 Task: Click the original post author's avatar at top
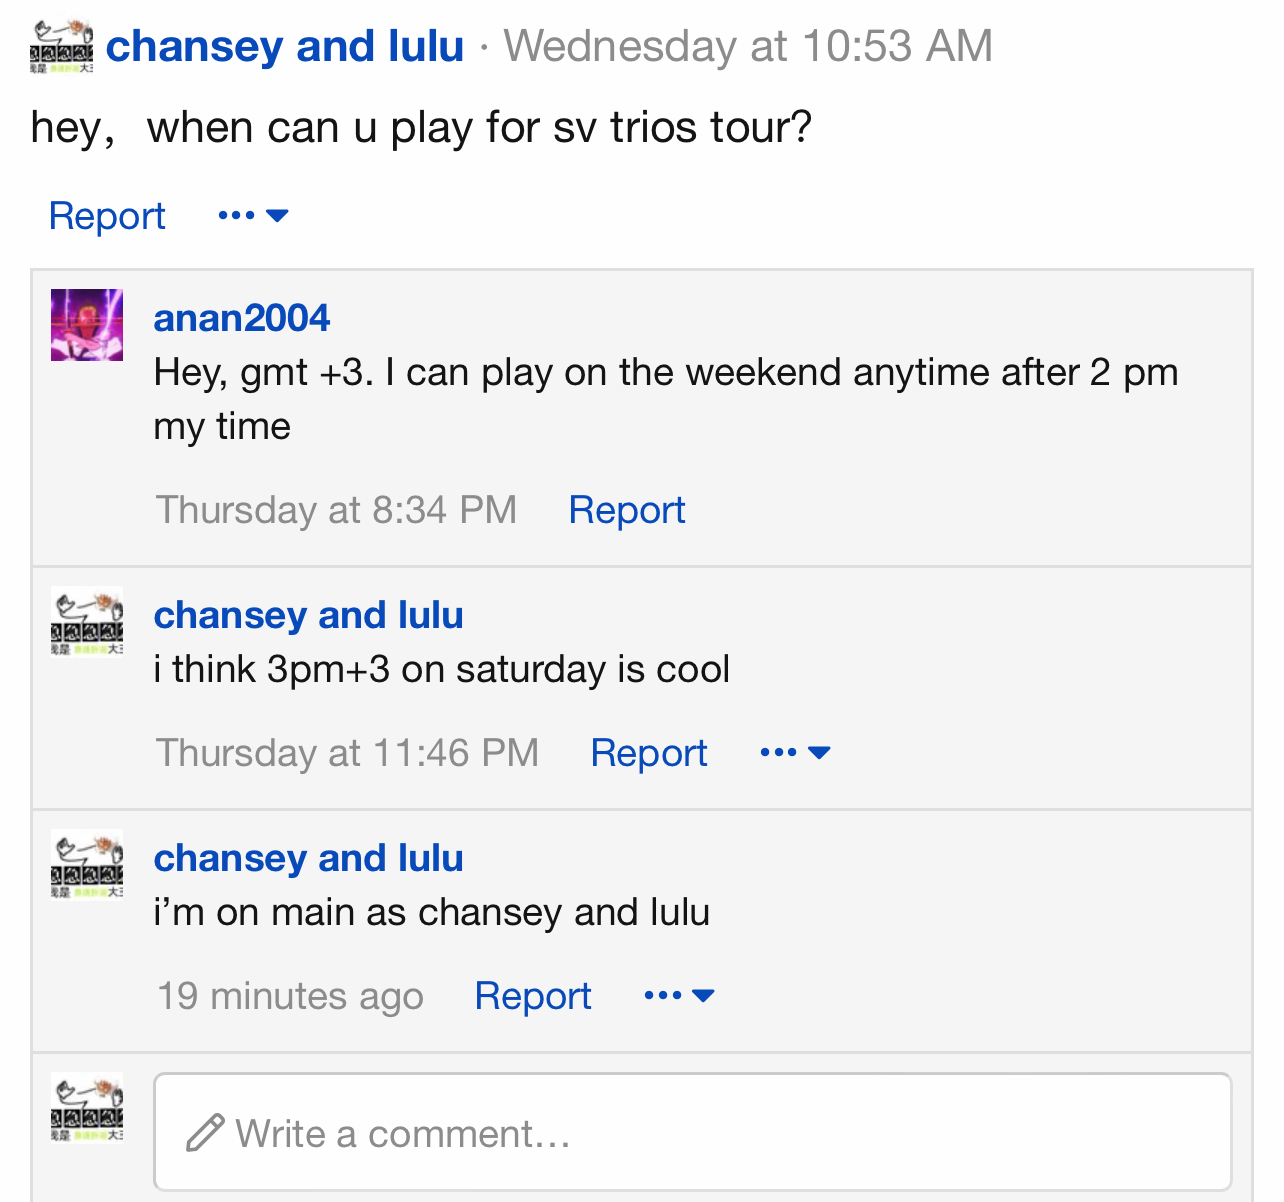pos(61,46)
